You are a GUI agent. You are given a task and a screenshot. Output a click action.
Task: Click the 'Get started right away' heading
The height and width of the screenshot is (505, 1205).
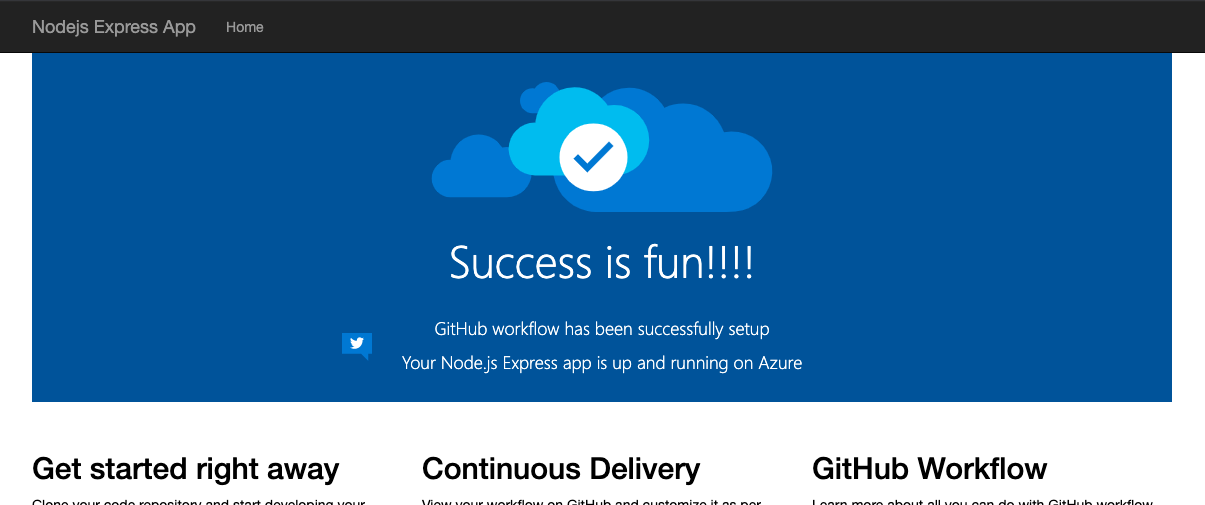[x=186, y=468]
